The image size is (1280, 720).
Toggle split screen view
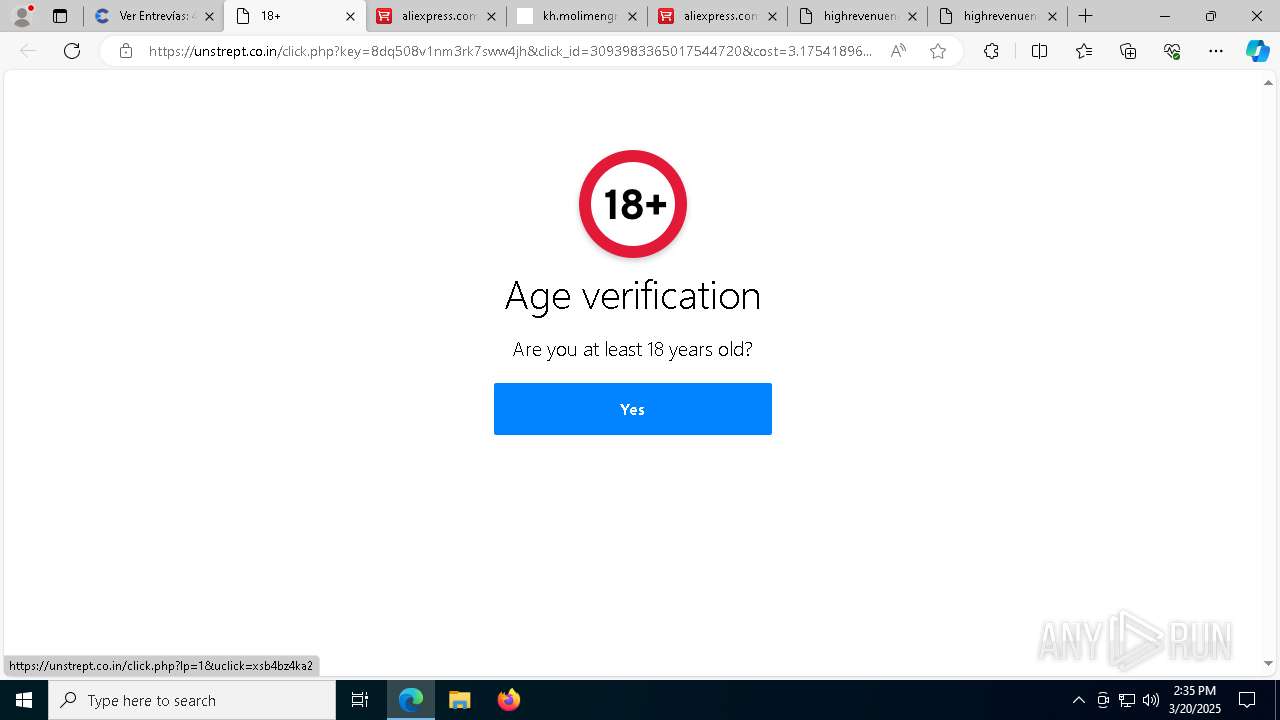[1039, 51]
